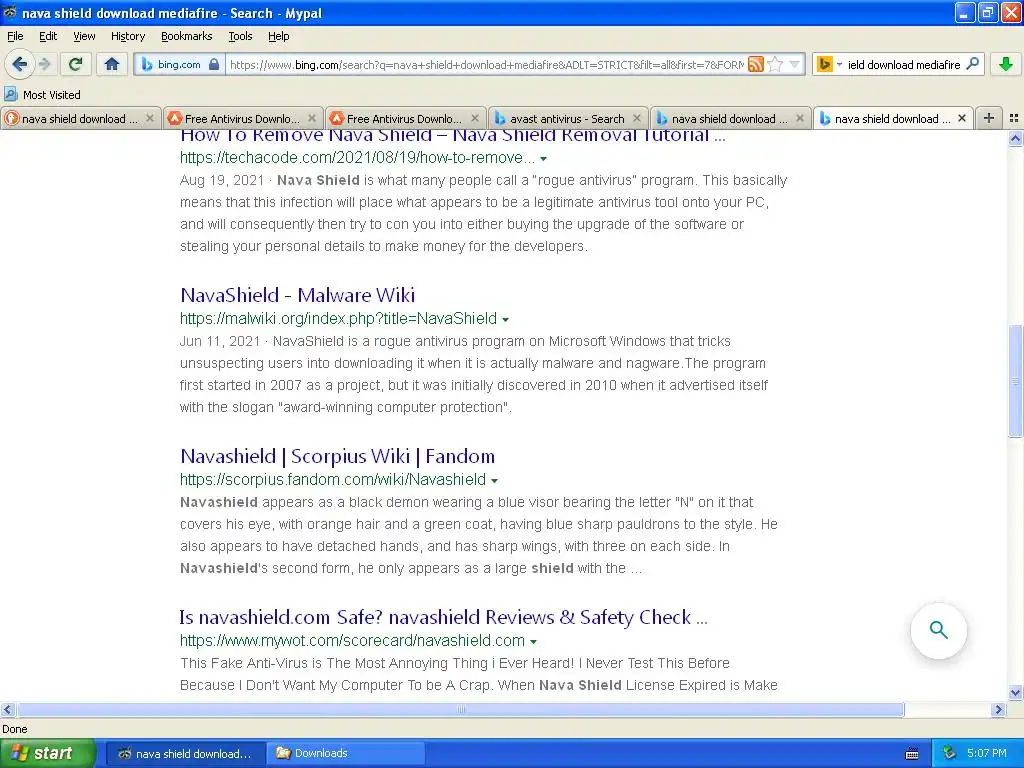The height and width of the screenshot is (768, 1024).
Task: Go to the home page icon
Action: coord(112,64)
